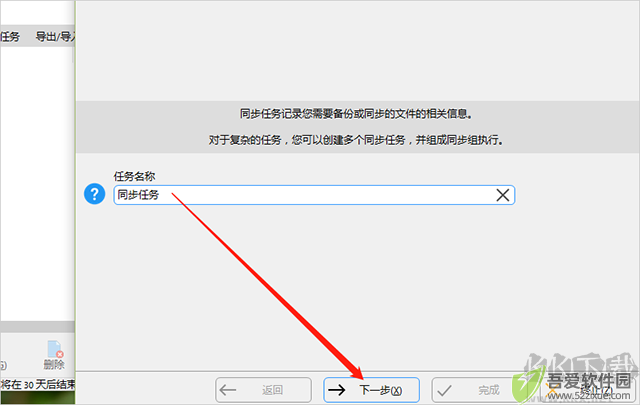640x405 pixels.
Task: Click the green shield watermark logo
Action: [527, 384]
